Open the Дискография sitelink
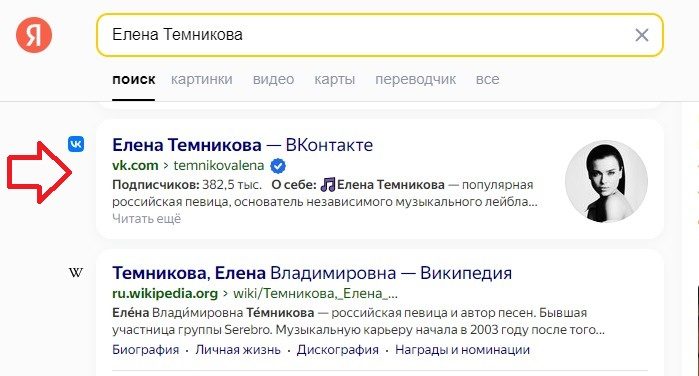699x376 pixels. point(338,350)
